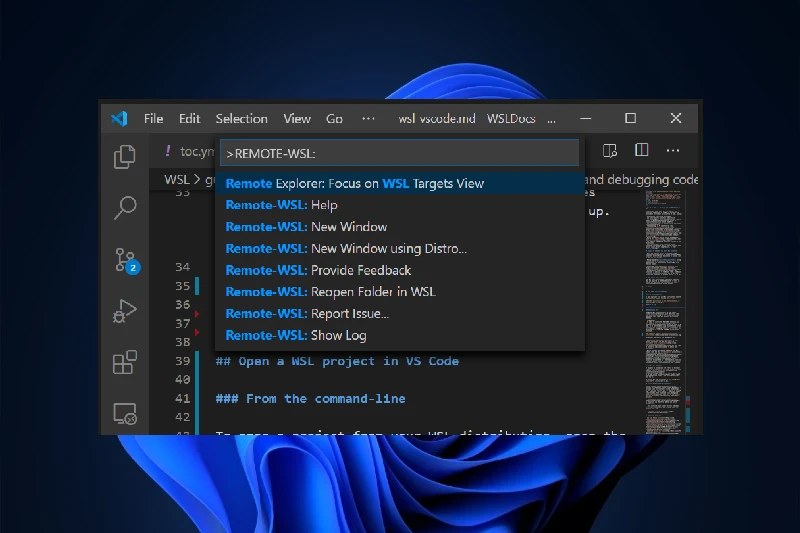Open Source Control view with 2 badge

pyautogui.click(x=127, y=261)
